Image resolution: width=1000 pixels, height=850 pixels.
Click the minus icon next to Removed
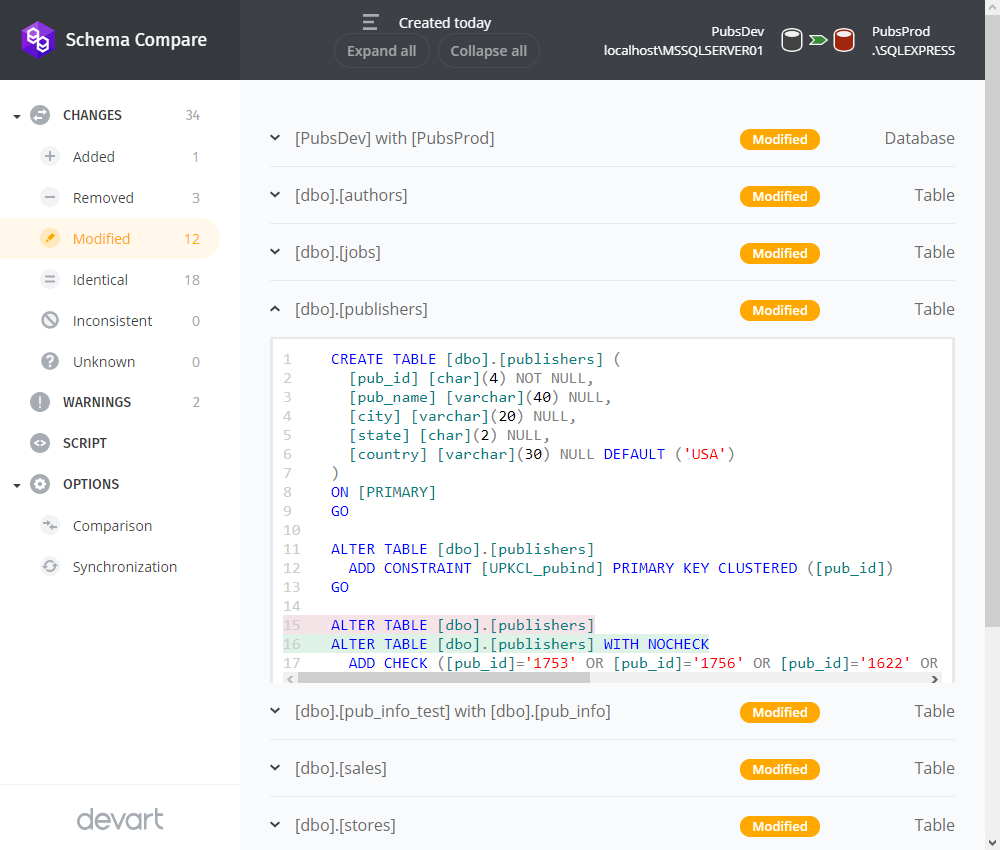[x=50, y=197]
